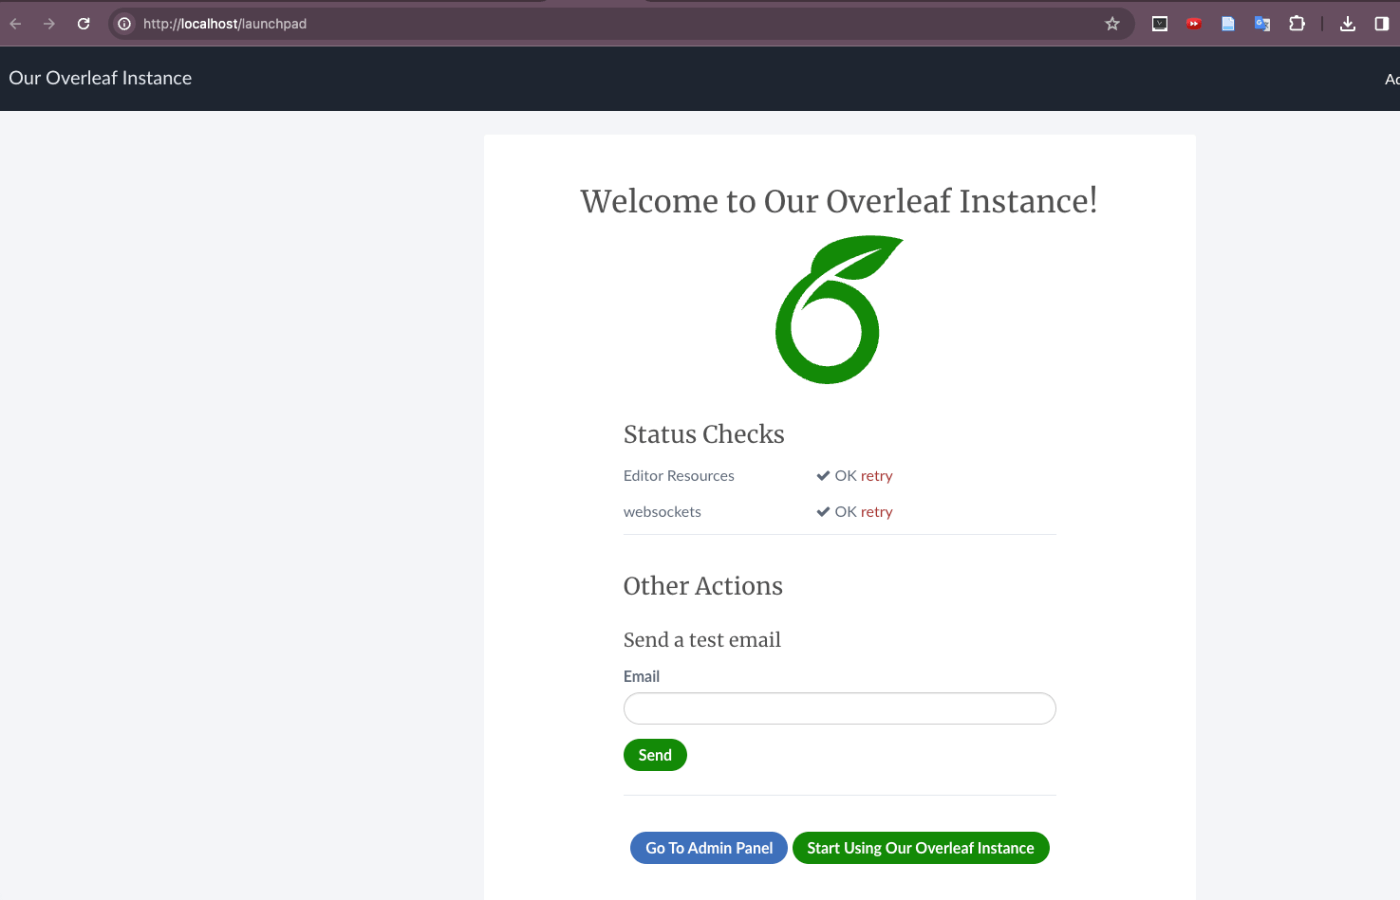Open the Our Overleaf Instance home link

point(100,78)
